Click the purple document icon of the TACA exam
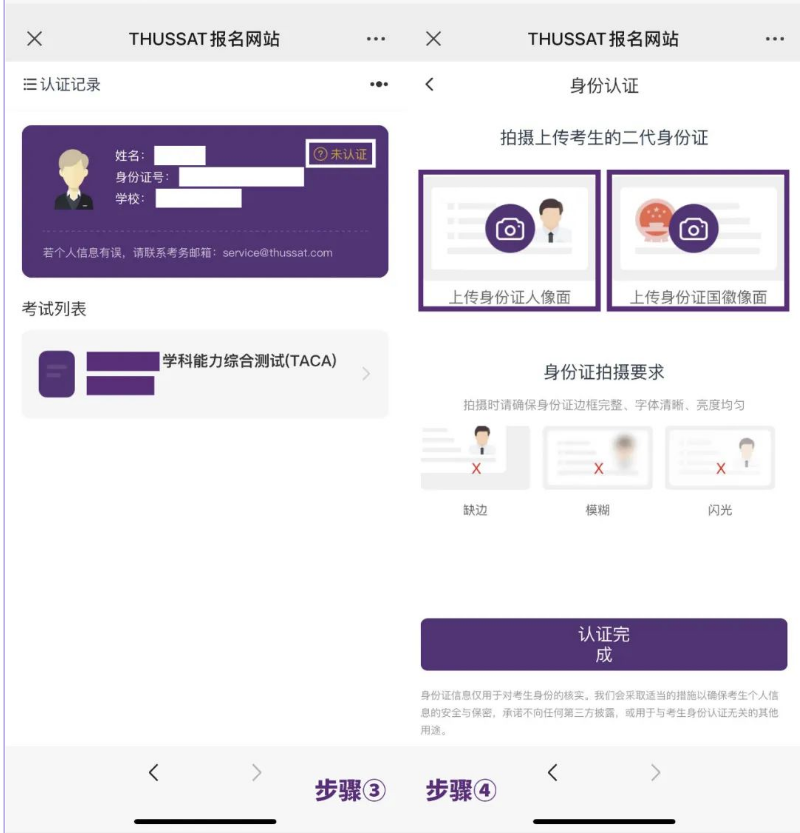800x833 pixels. pyautogui.click(x=57, y=374)
